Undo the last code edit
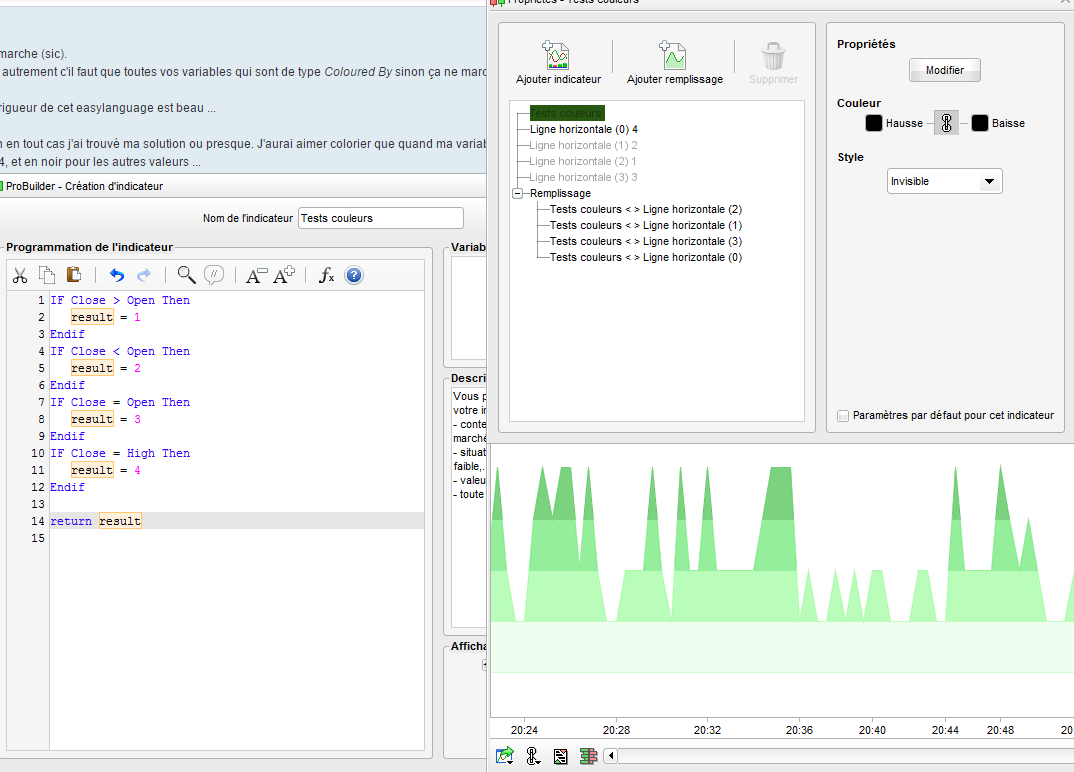The image size is (1074, 772). tap(117, 276)
